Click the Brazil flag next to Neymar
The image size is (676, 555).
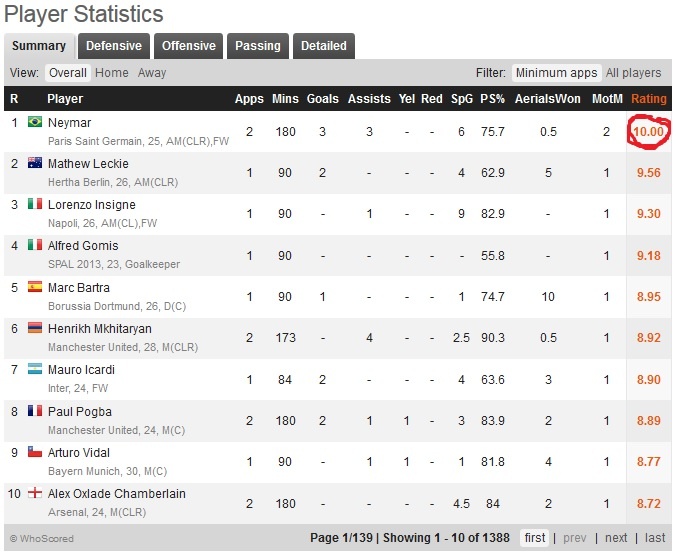pyautogui.click(x=35, y=123)
